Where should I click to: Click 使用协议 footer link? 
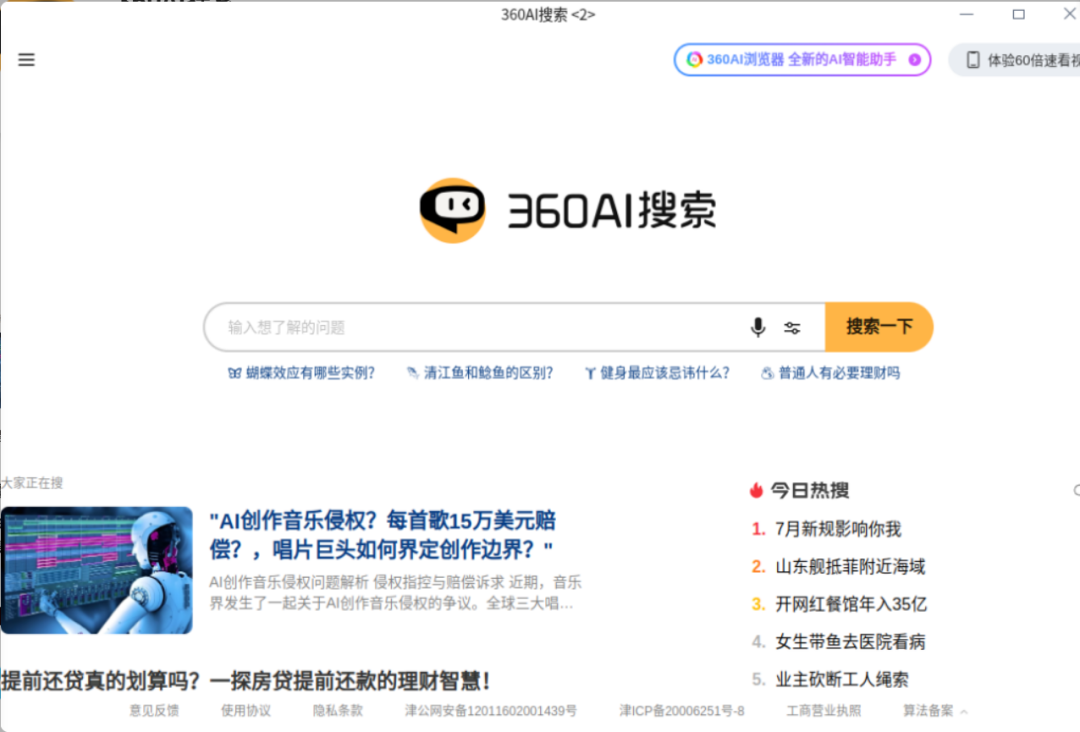pos(246,711)
